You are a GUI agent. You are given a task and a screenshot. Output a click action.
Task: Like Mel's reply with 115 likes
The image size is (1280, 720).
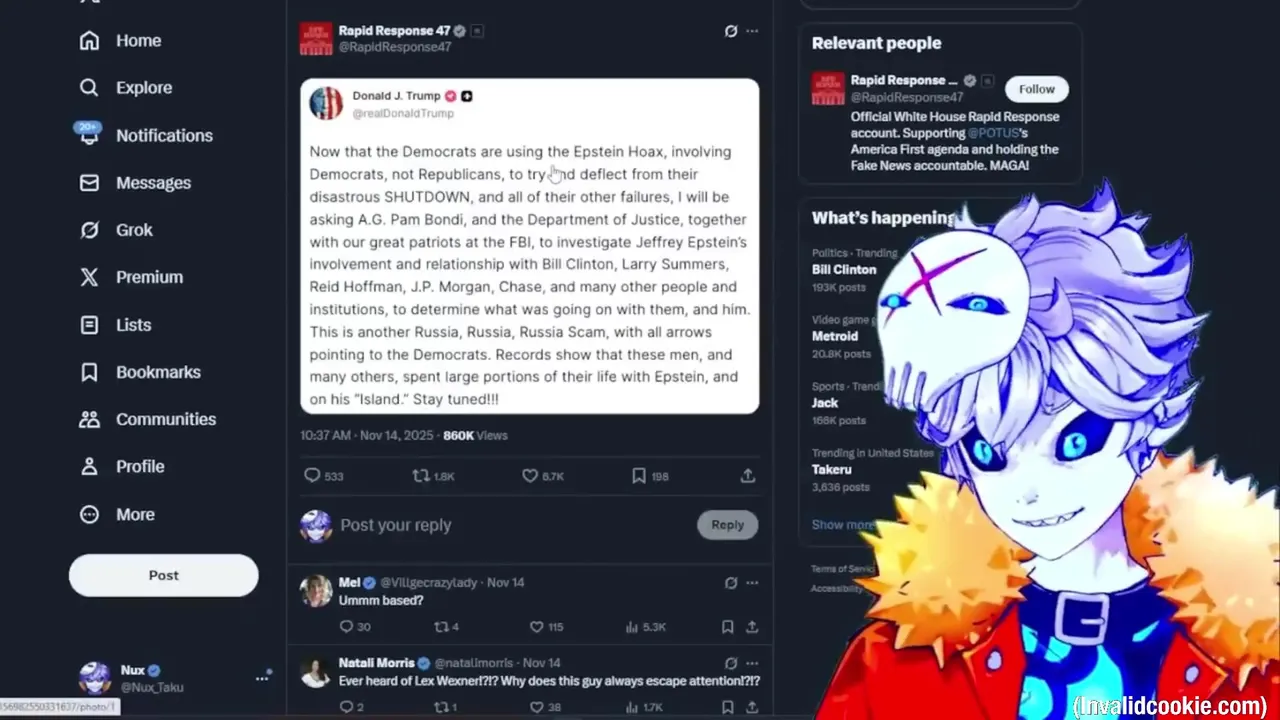click(536, 627)
